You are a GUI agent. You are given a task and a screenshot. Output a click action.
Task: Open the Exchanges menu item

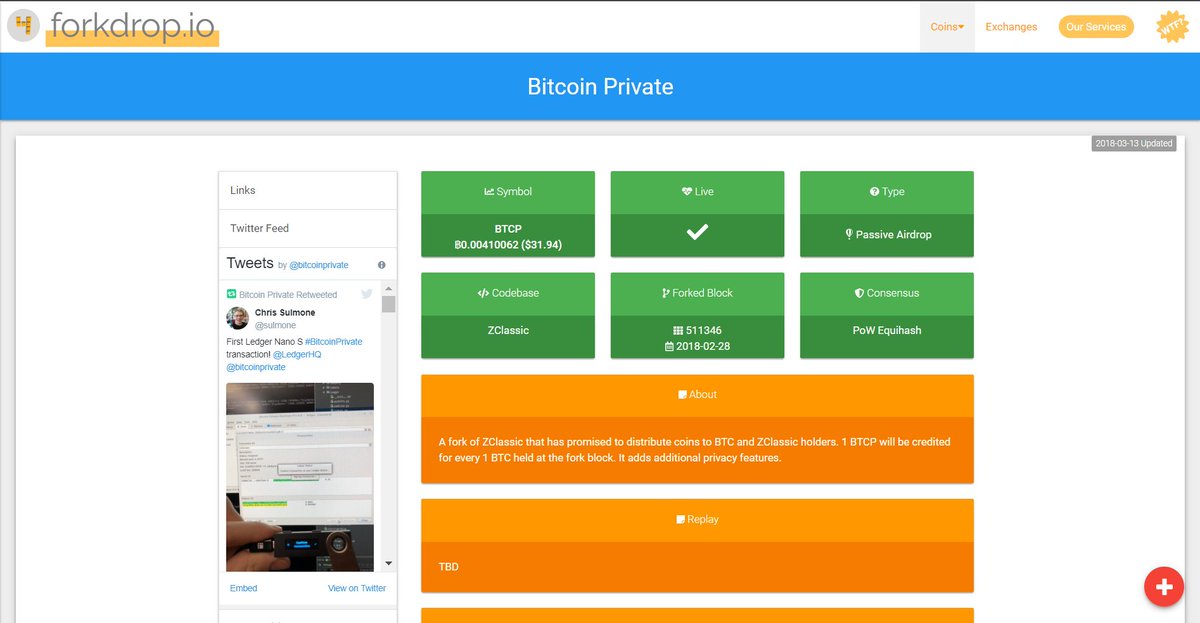tap(1011, 27)
